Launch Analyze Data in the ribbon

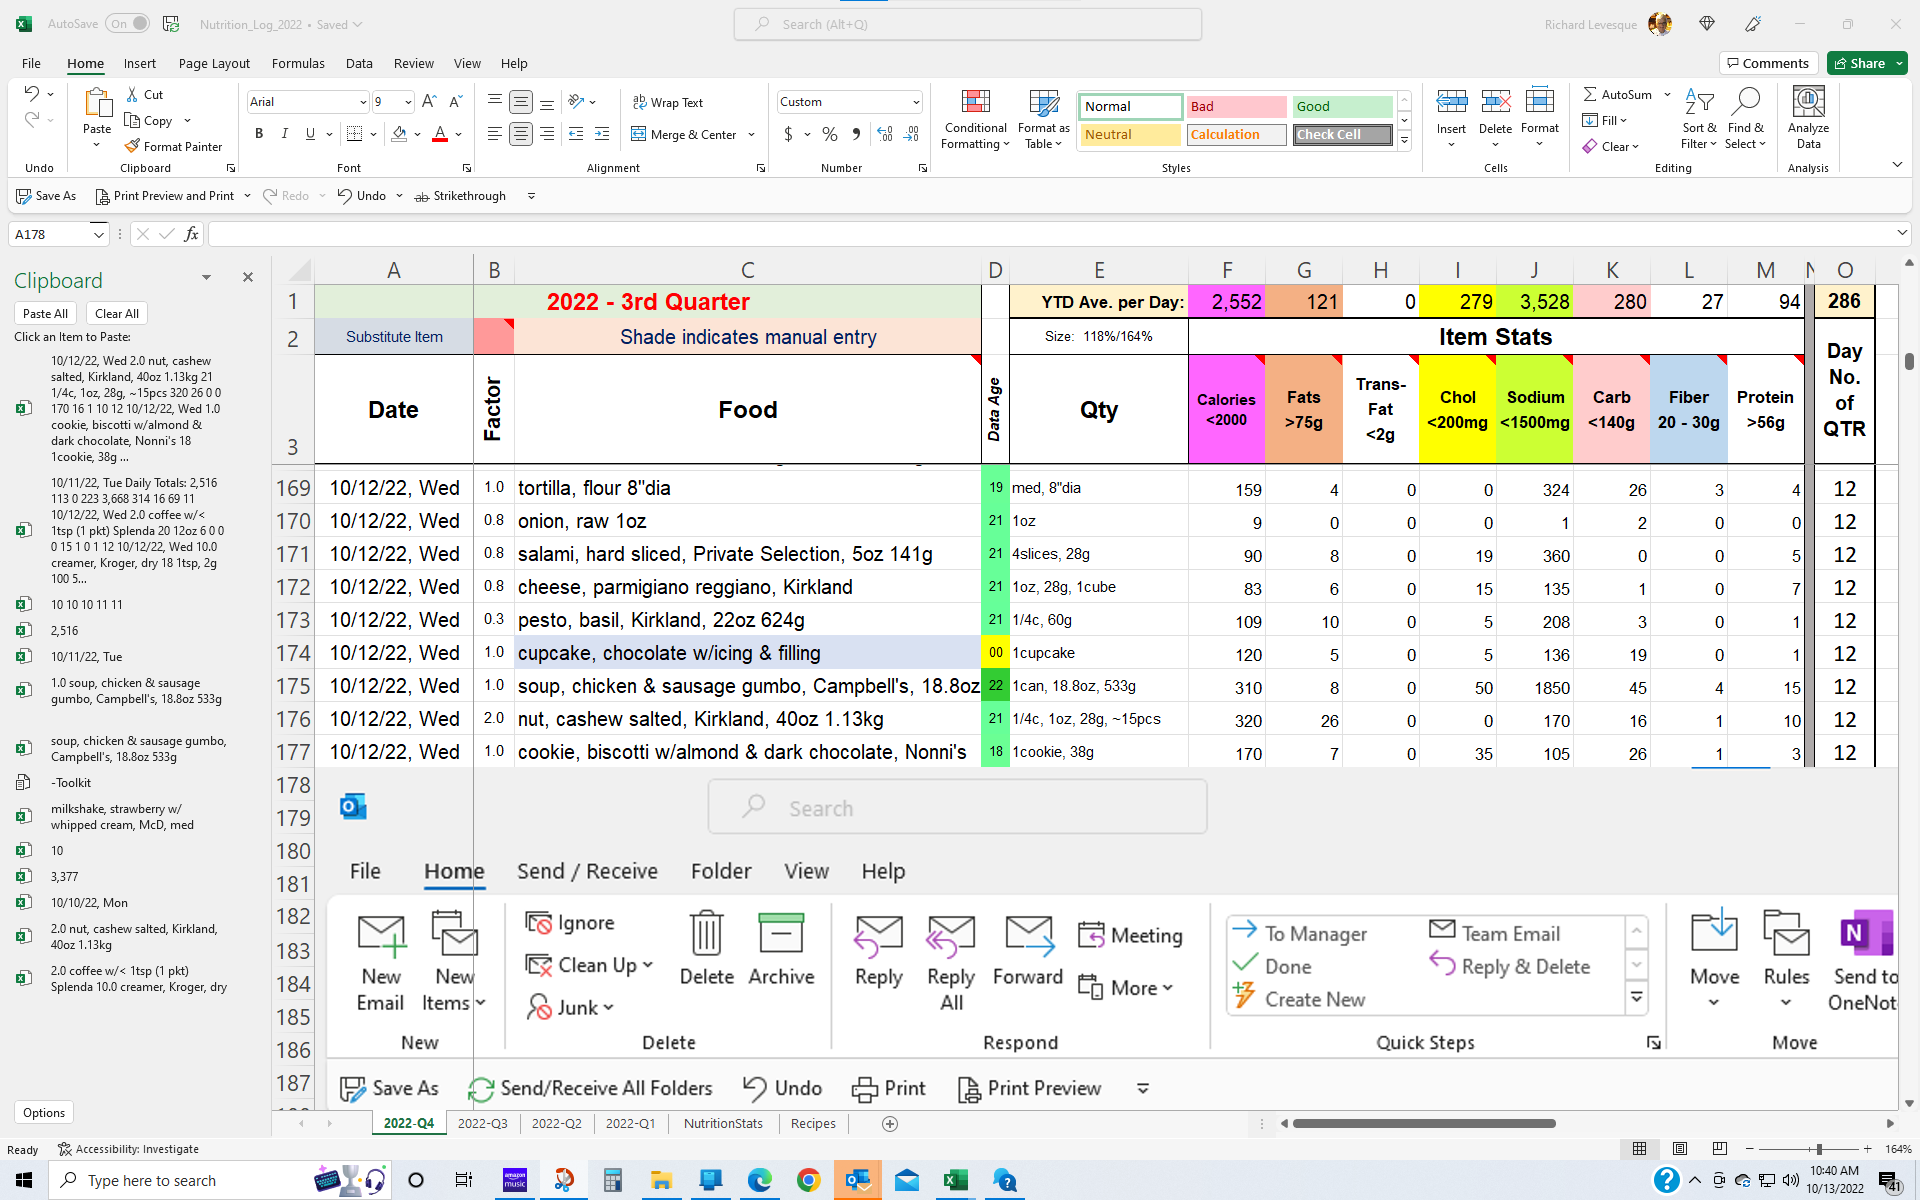1807,118
